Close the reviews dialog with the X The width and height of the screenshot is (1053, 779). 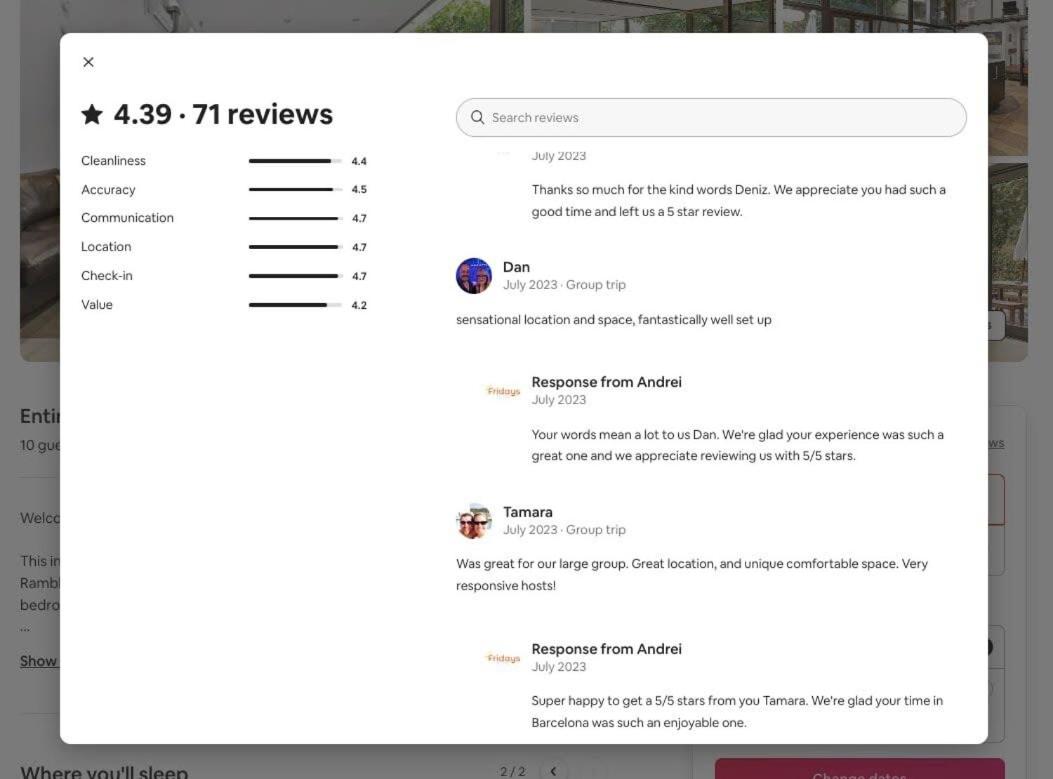(88, 62)
